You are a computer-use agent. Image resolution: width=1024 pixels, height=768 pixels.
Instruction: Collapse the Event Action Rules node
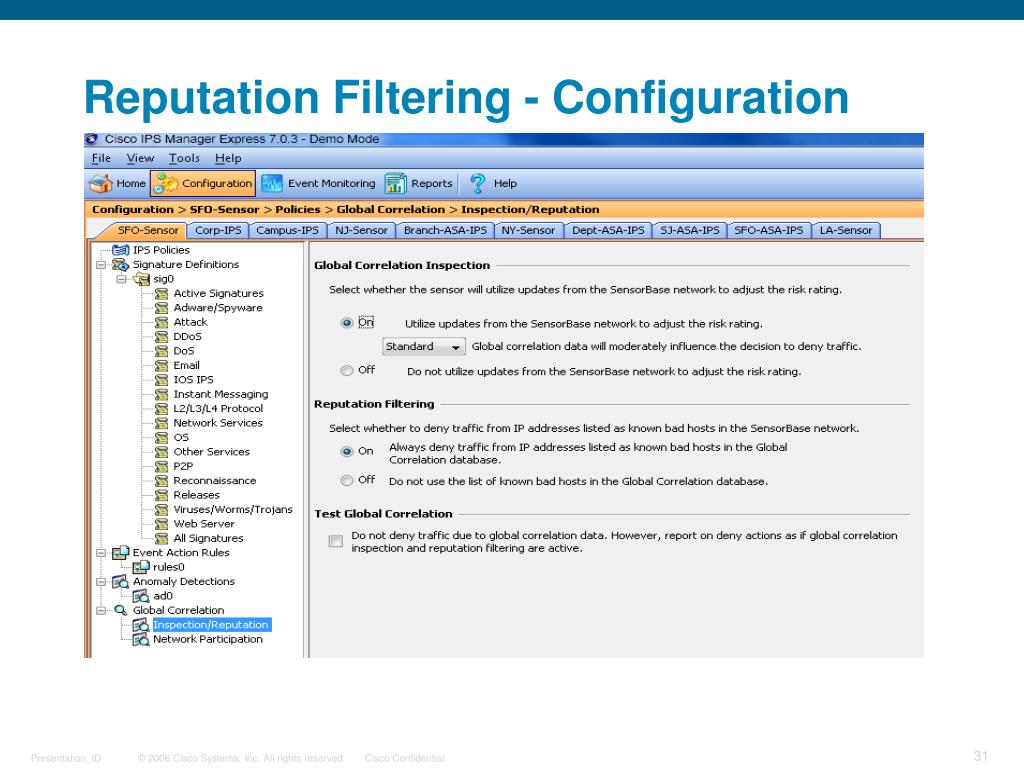[101, 552]
